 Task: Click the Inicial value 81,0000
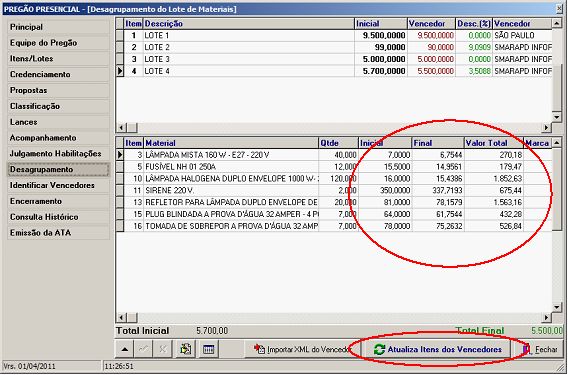[385, 203]
